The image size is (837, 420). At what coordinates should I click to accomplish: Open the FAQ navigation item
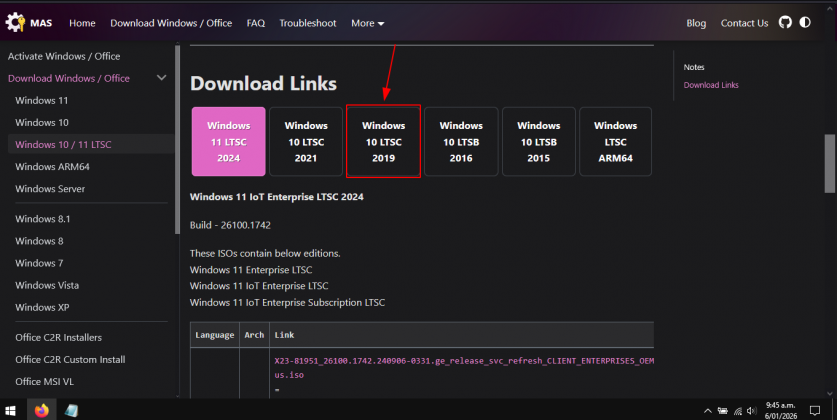(256, 23)
